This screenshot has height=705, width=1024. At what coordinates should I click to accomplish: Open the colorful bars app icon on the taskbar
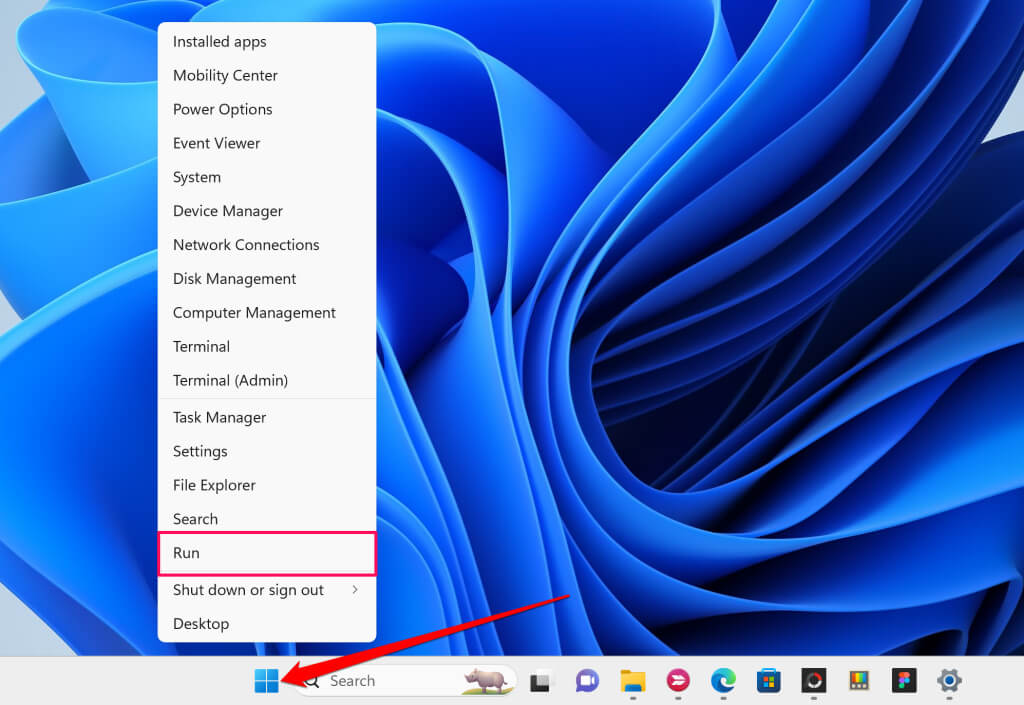point(859,681)
